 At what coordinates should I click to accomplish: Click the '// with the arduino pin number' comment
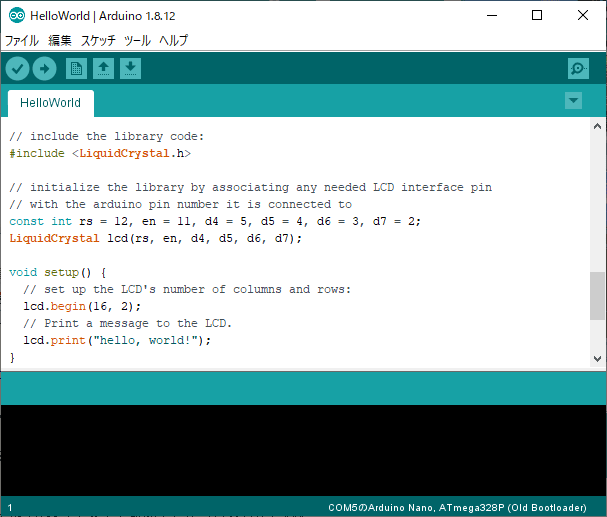tap(181, 205)
